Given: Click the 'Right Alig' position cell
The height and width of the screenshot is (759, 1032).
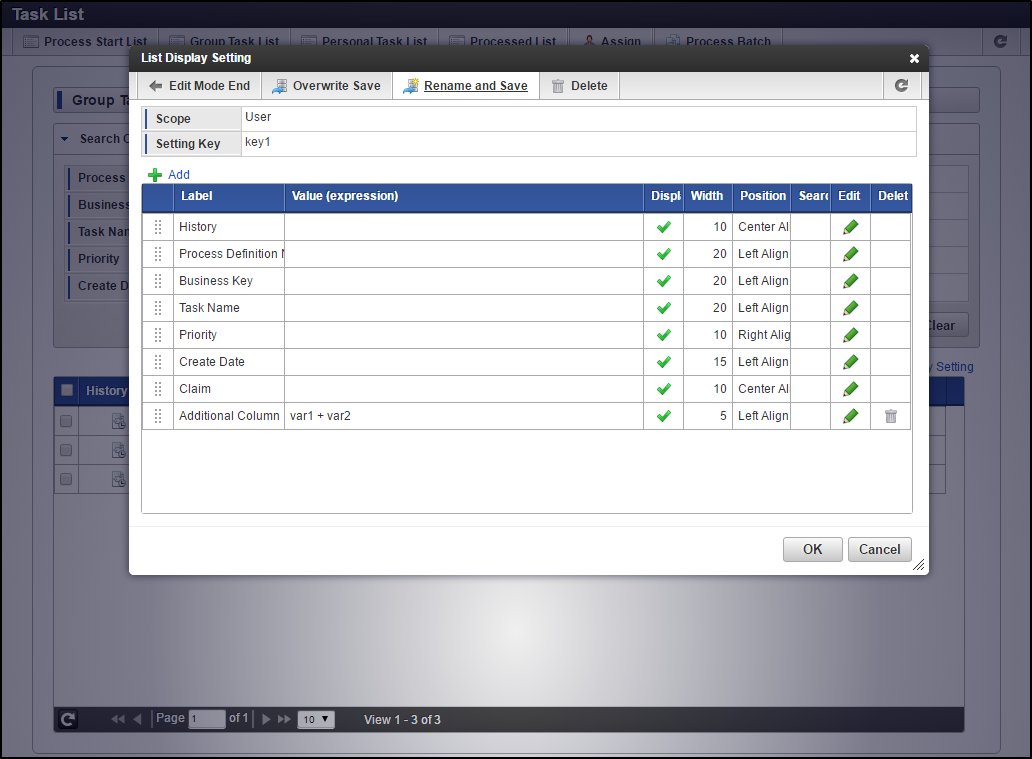Looking at the screenshot, I should tap(761, 335).
